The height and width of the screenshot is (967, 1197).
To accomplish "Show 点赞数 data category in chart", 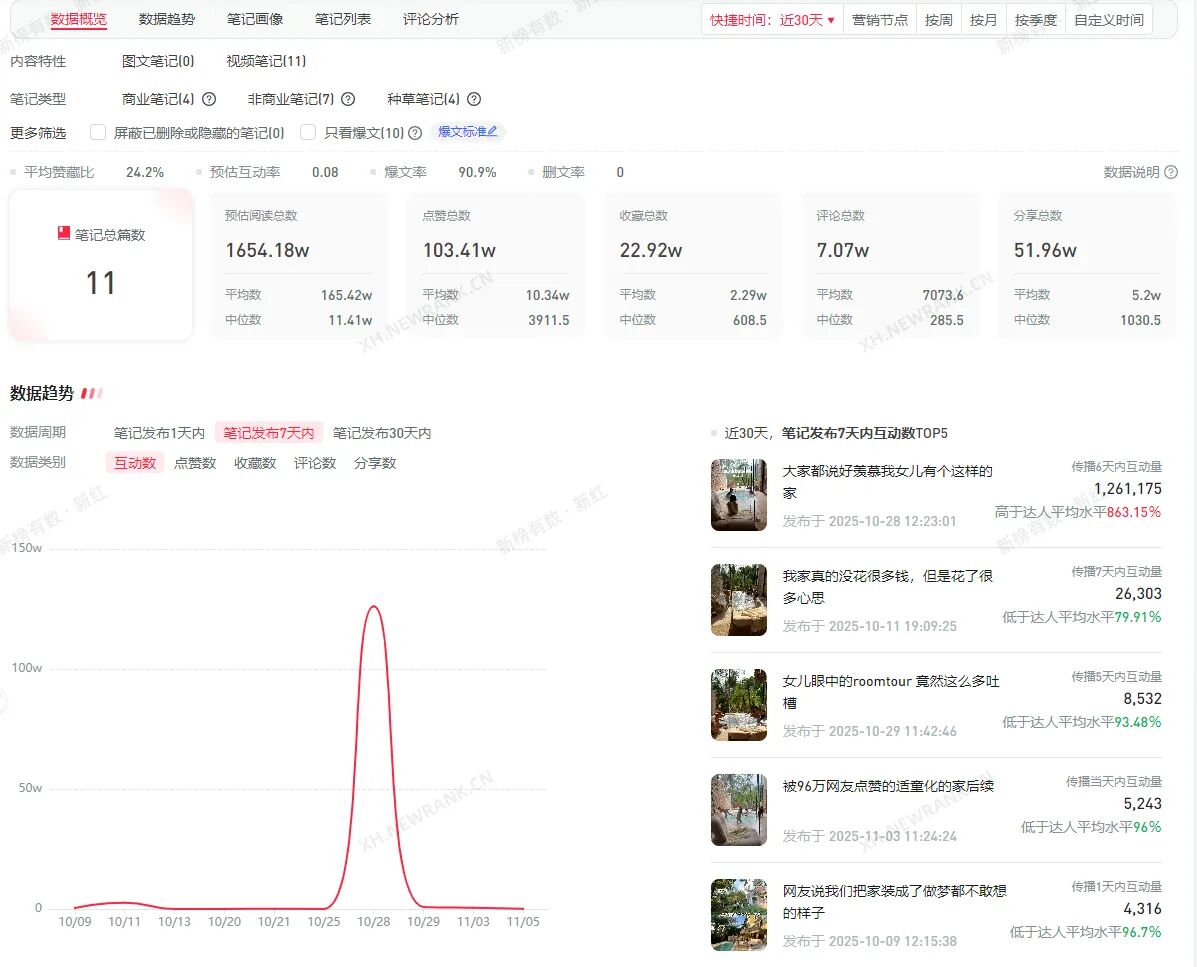I will click(195, 463).
